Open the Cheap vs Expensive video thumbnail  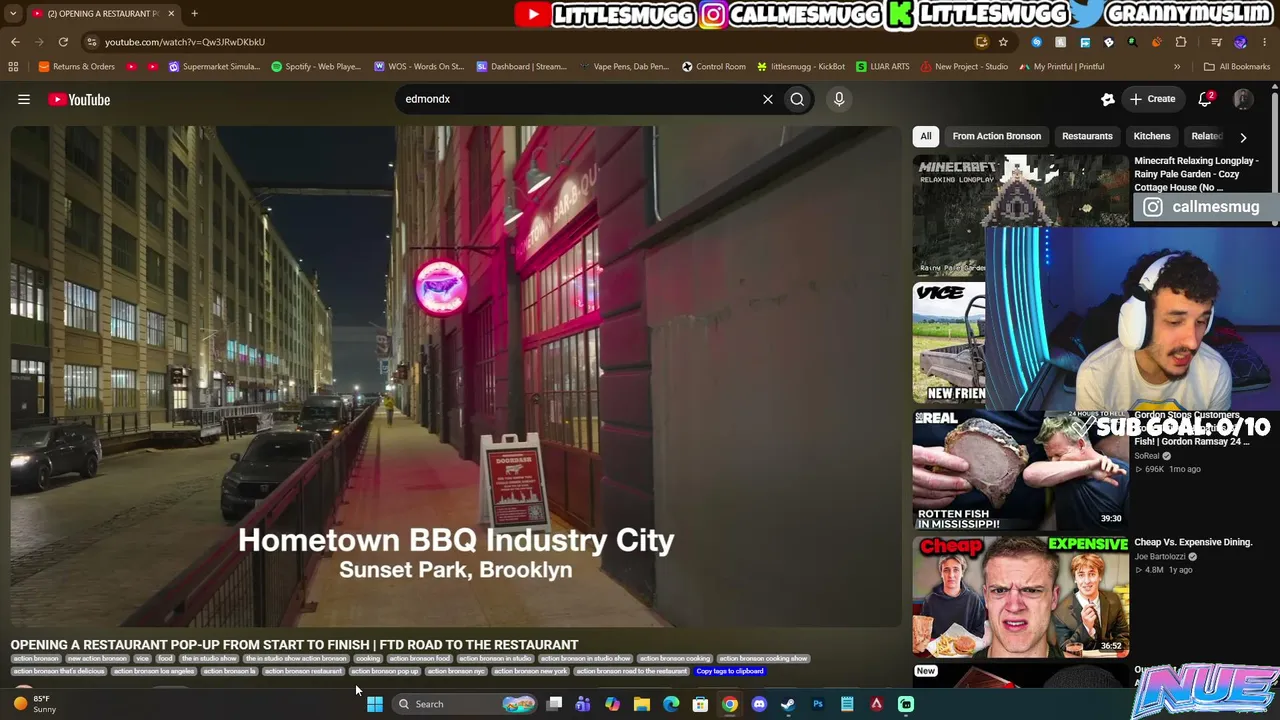tap(1020, 596)
